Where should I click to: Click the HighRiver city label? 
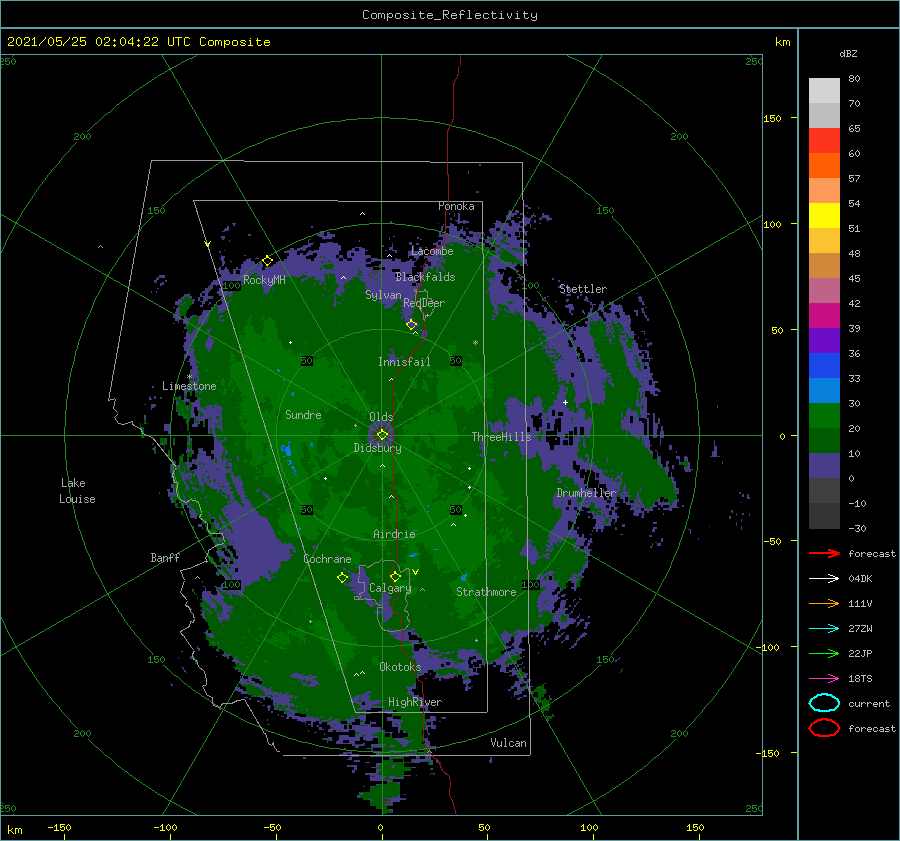click(415, 702)
